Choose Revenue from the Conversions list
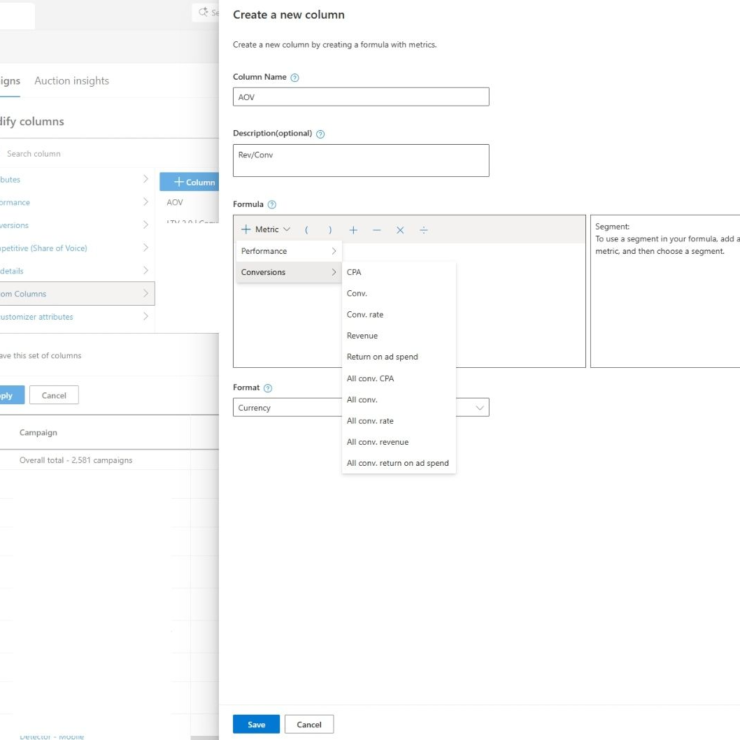 pyautogui.click(x=362, y=336)
